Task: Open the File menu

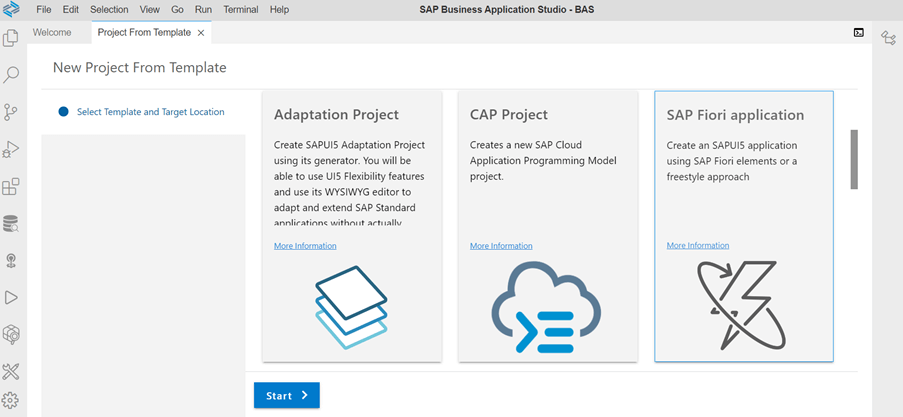Action: click(44, 10)
